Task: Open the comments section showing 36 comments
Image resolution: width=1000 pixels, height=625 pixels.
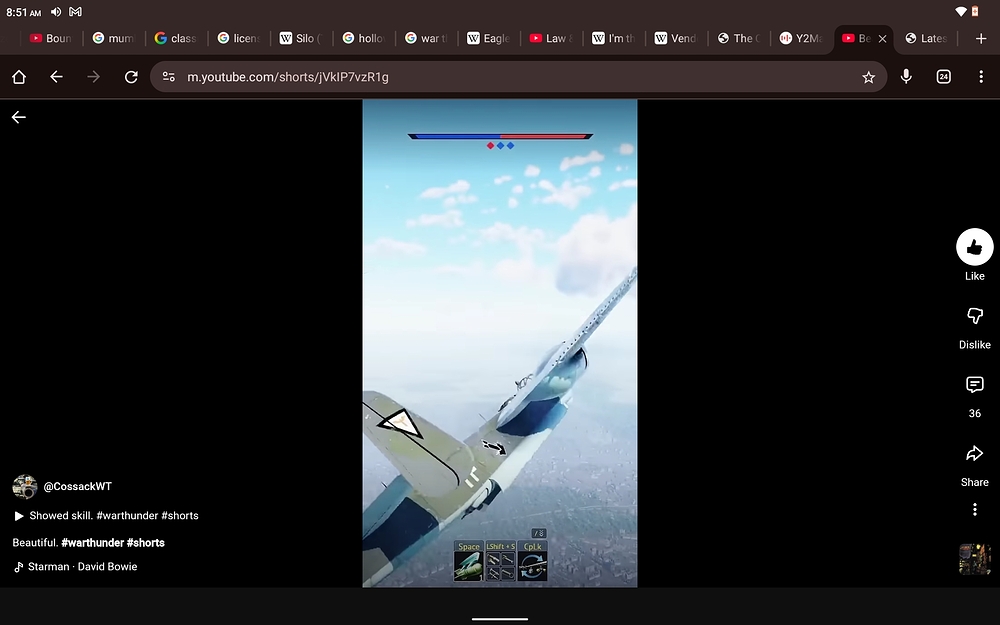Action: tap(974, 385)
